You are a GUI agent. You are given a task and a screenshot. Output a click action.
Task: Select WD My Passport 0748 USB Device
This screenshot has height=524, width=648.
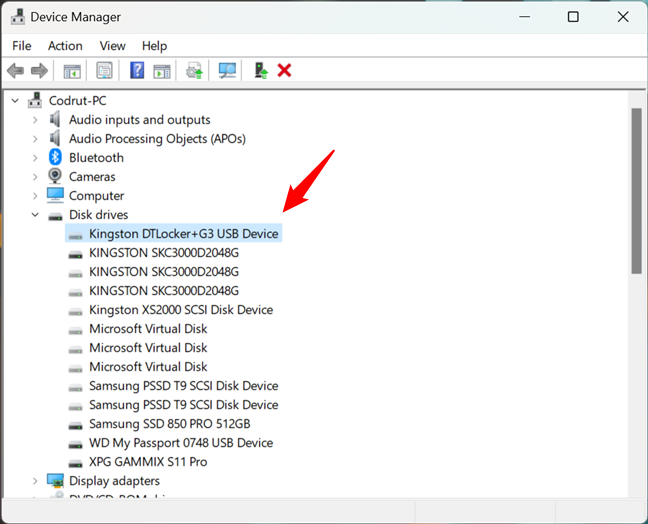pos(181,443)
